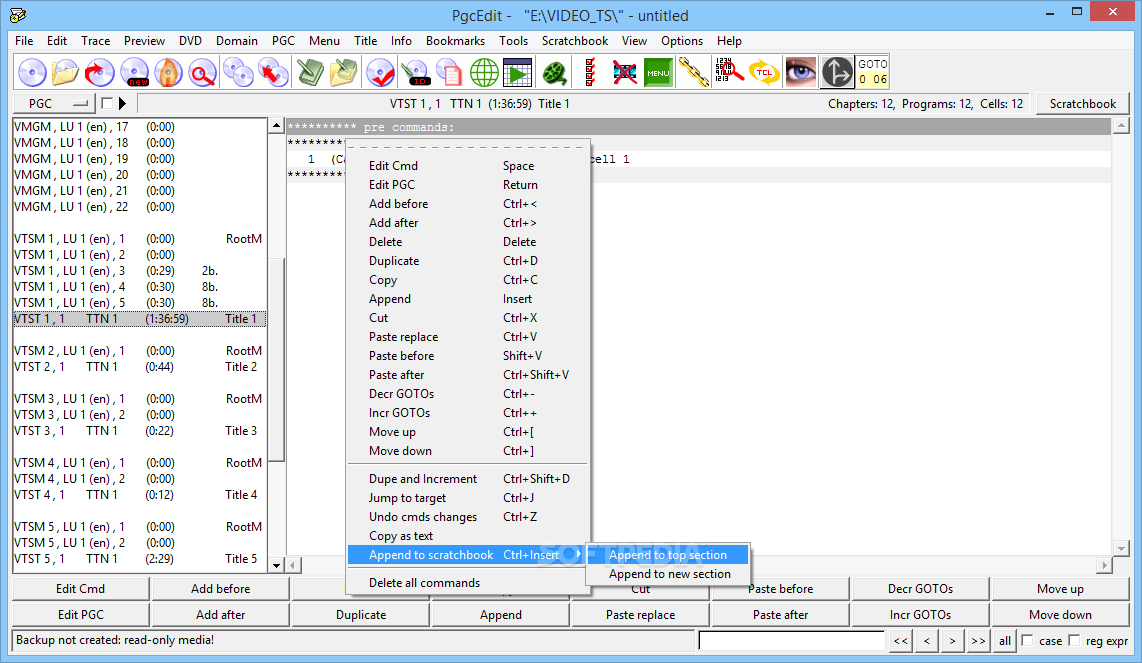Click the search text input field

[x=791, y=640]
